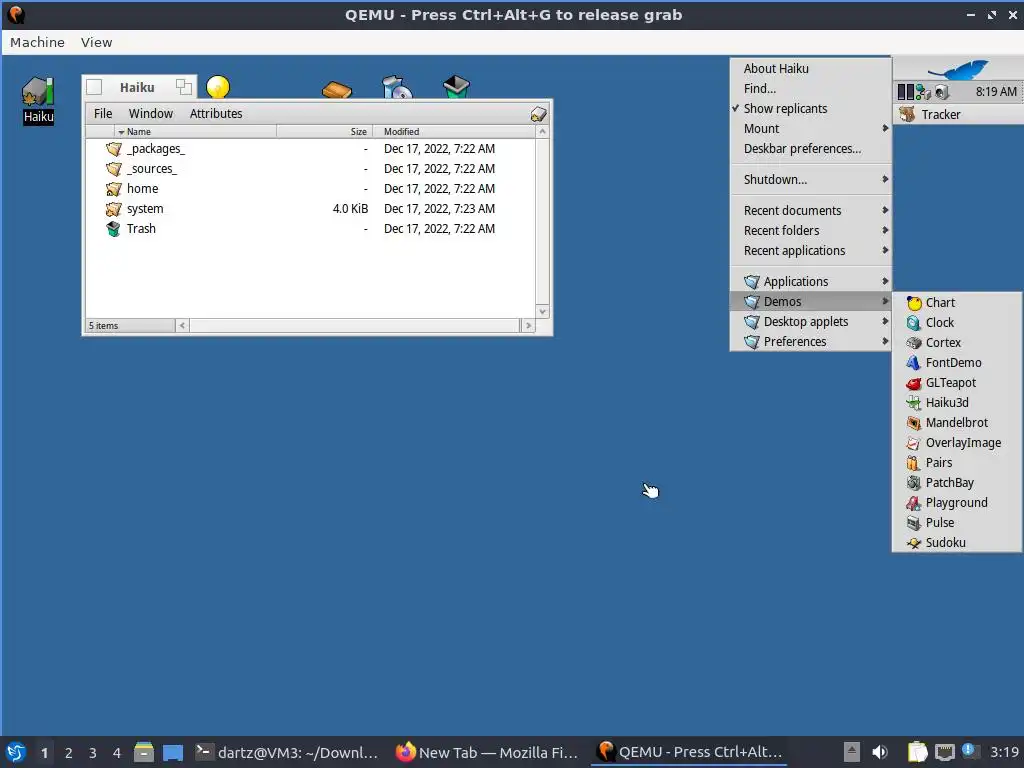The image size is (1024, 768).
Task: Open QEMU View menu
Action: (97, 42)
